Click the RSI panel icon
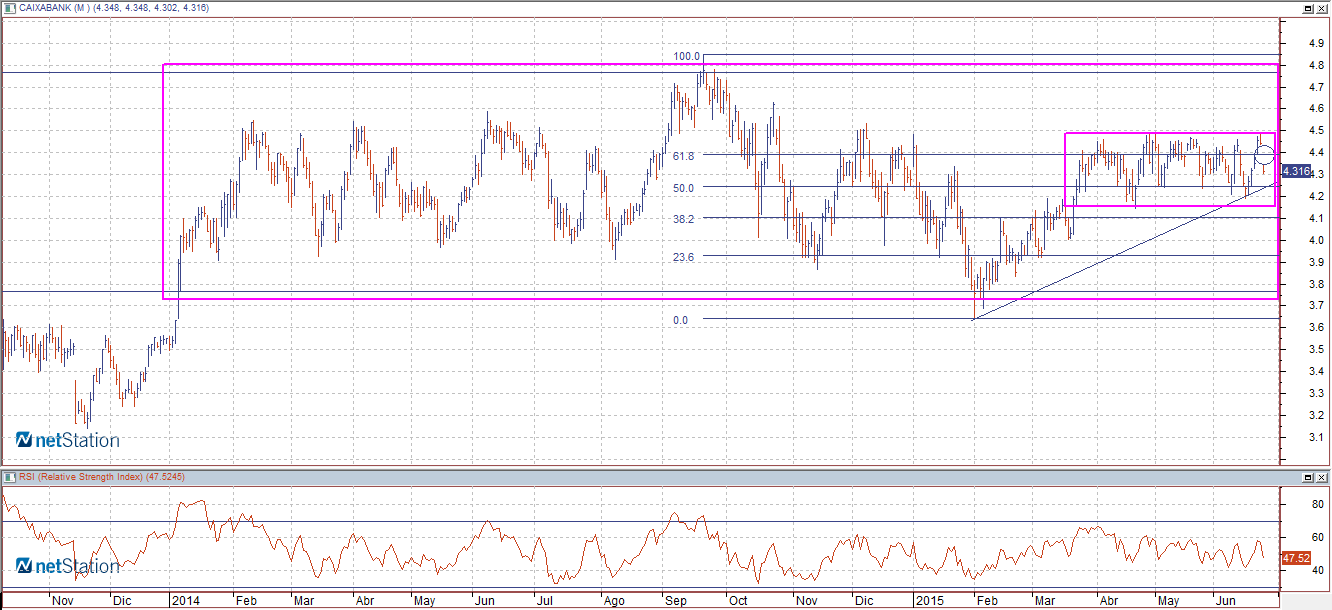1332x610 pixels. coord(10,477)
